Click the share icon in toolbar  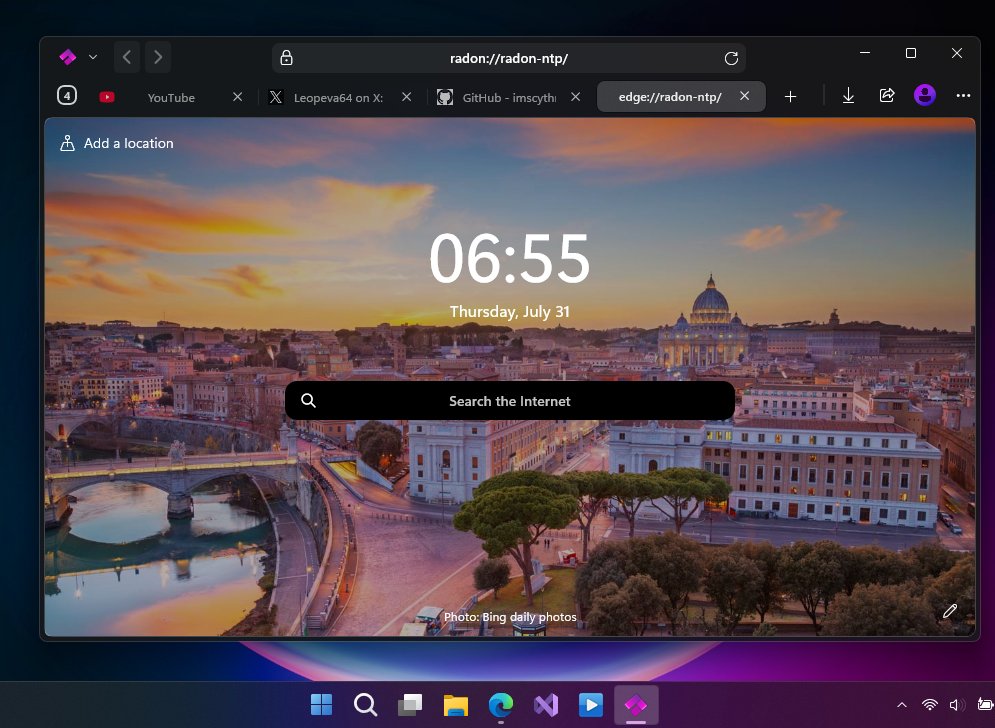(886, 95)
